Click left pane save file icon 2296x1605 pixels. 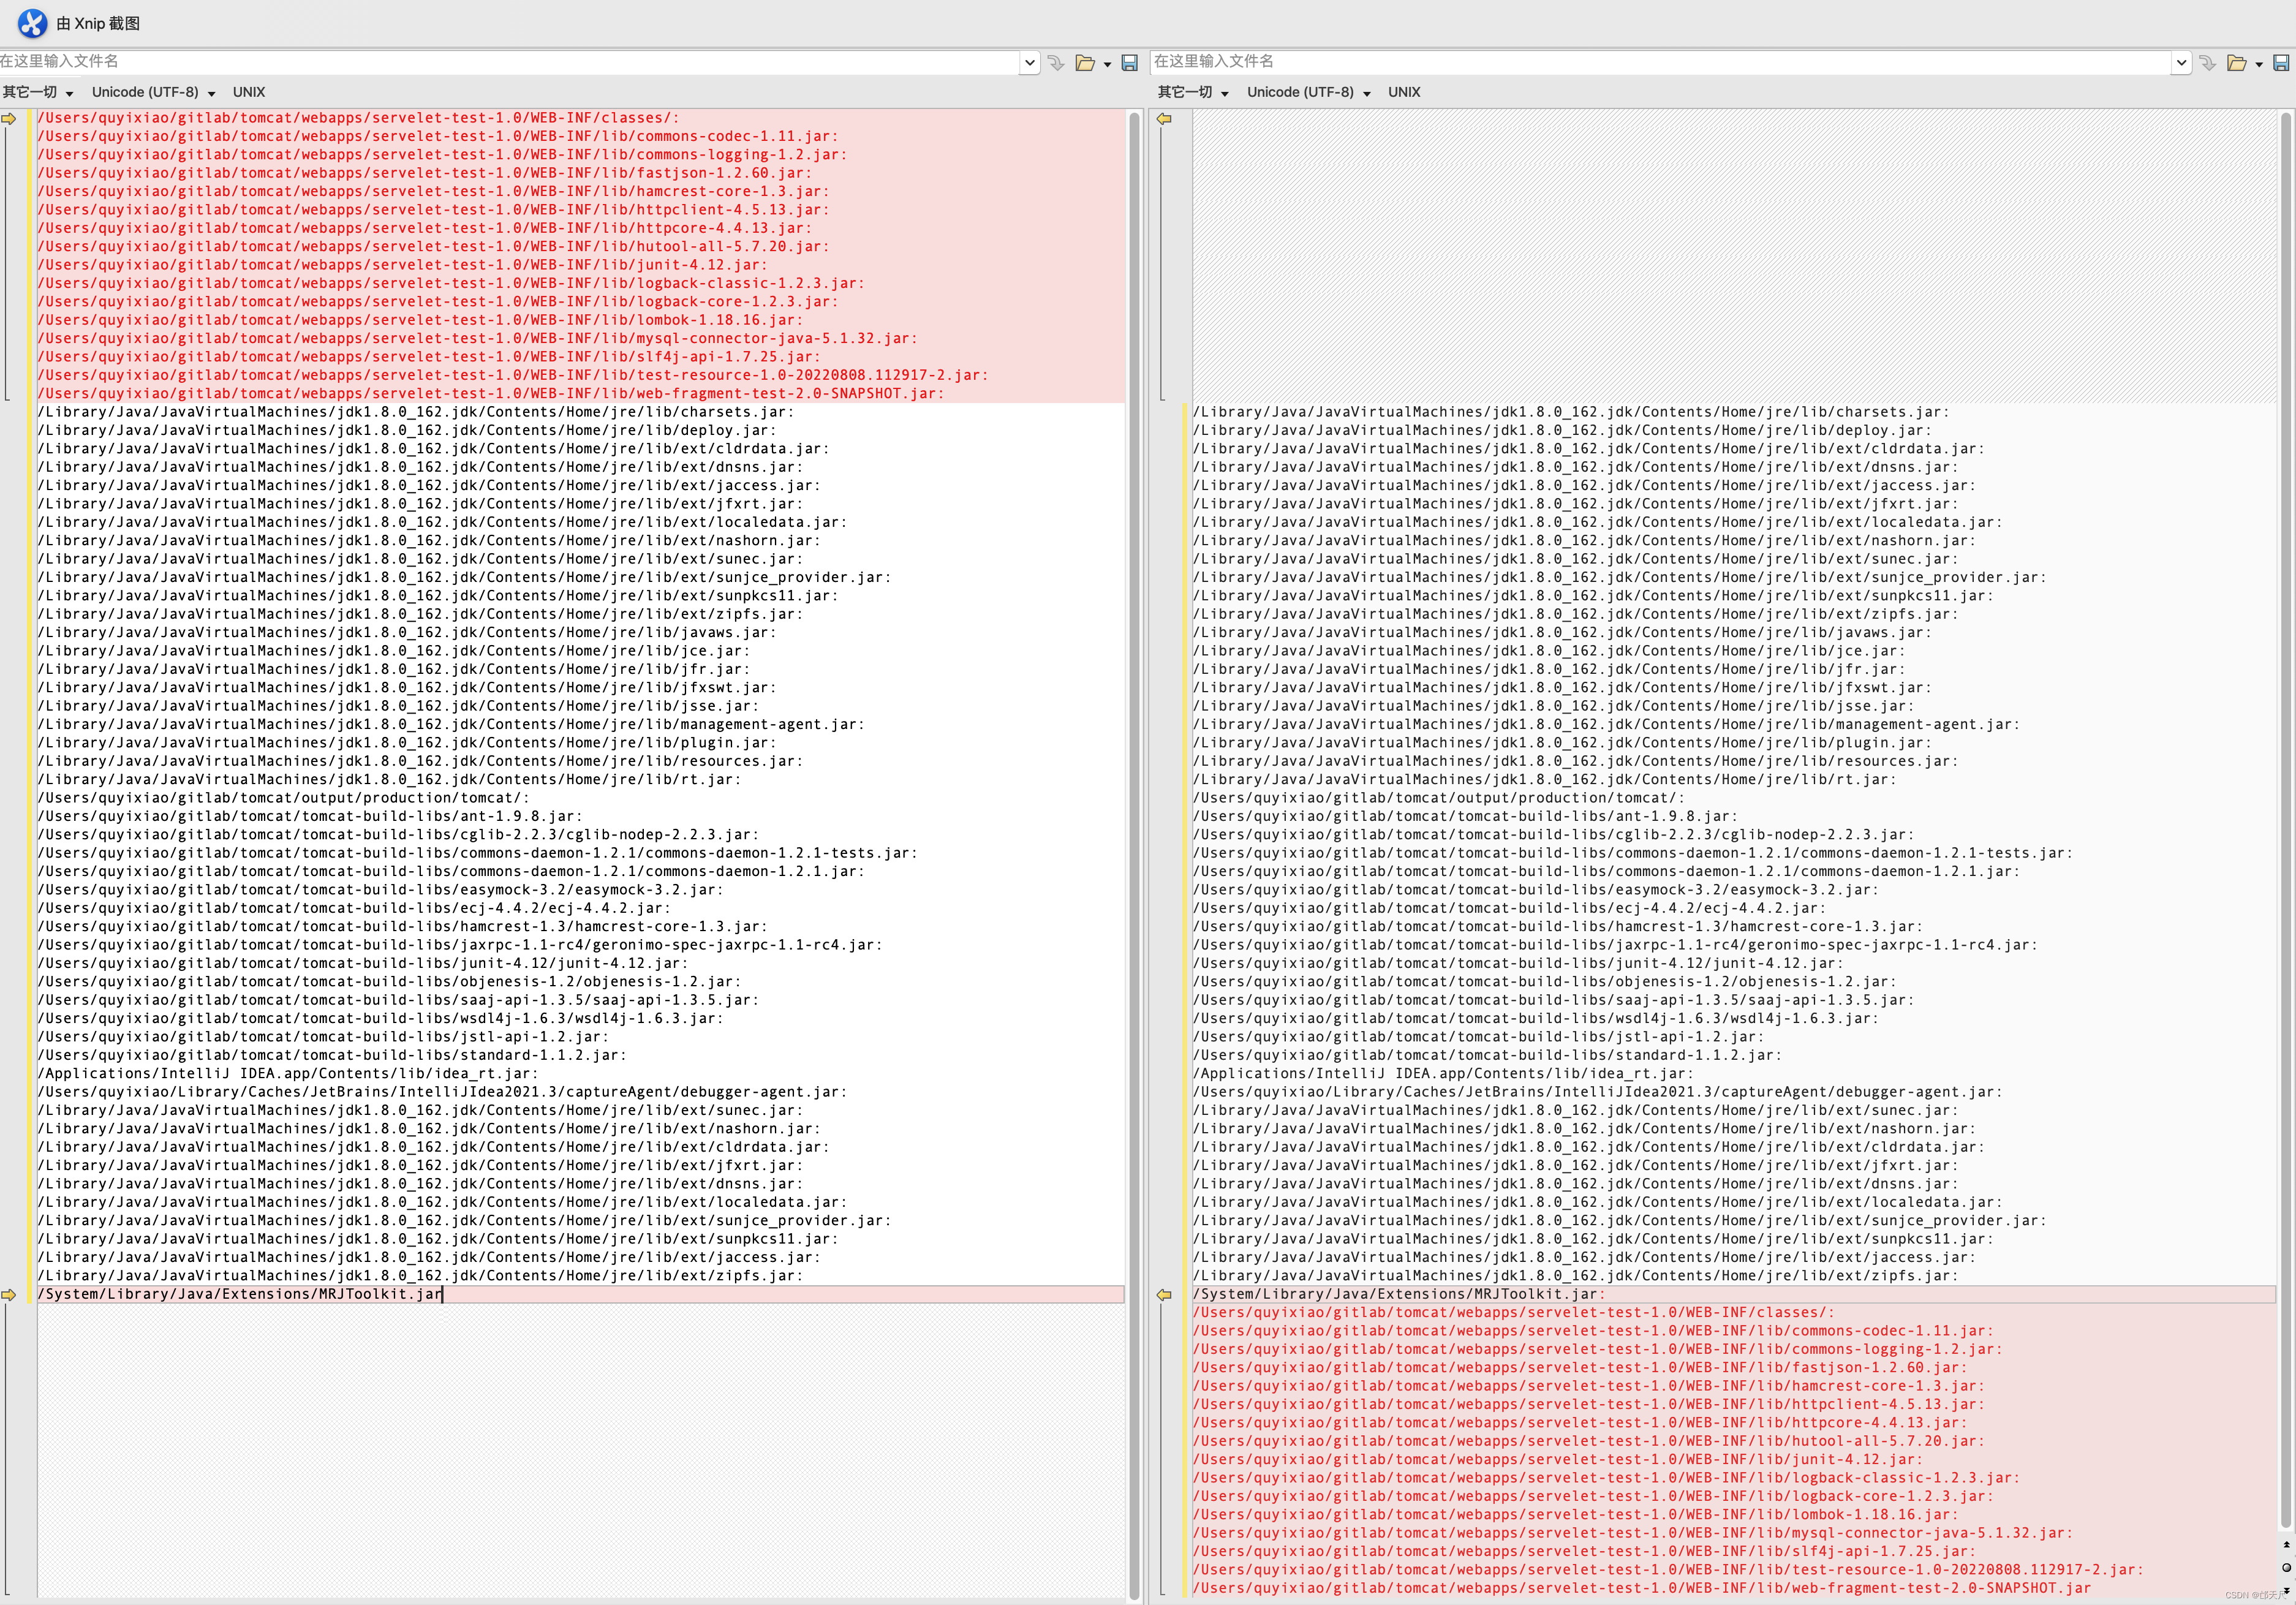[x=1129, y=63]
